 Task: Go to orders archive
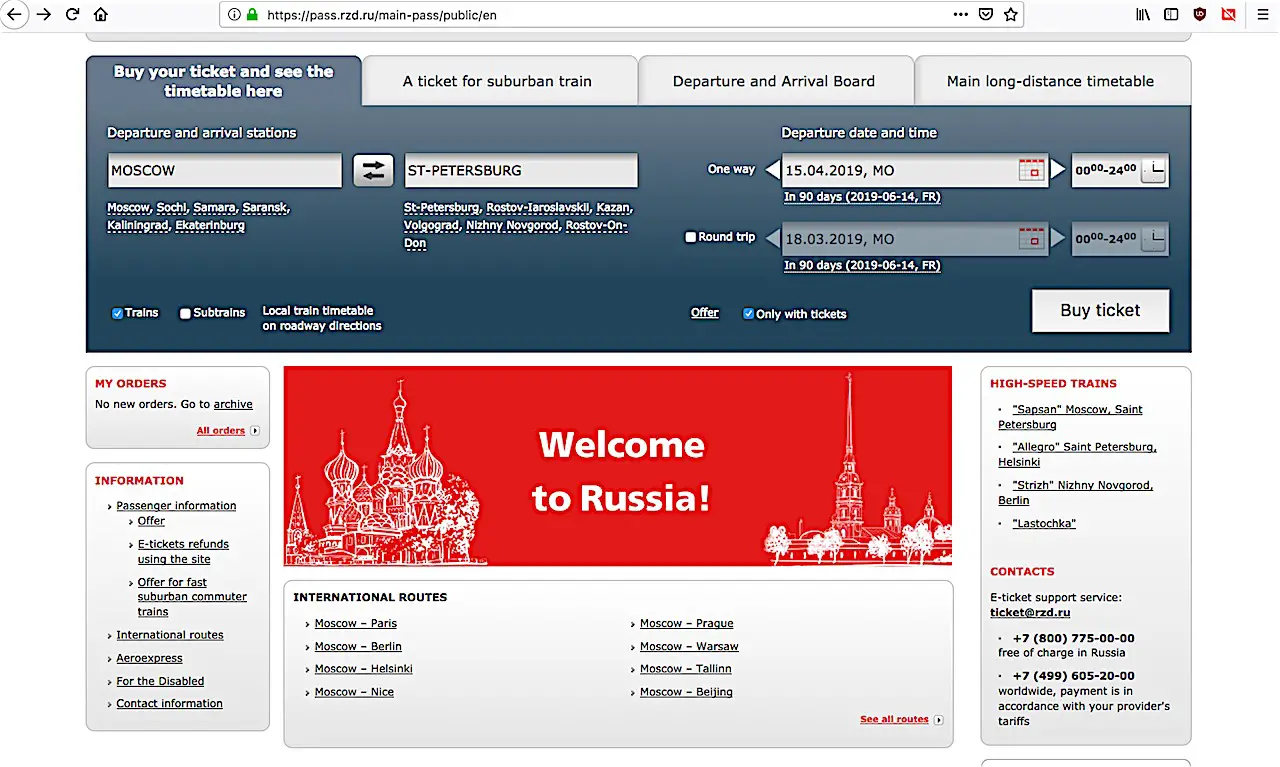tap(233, 405)
